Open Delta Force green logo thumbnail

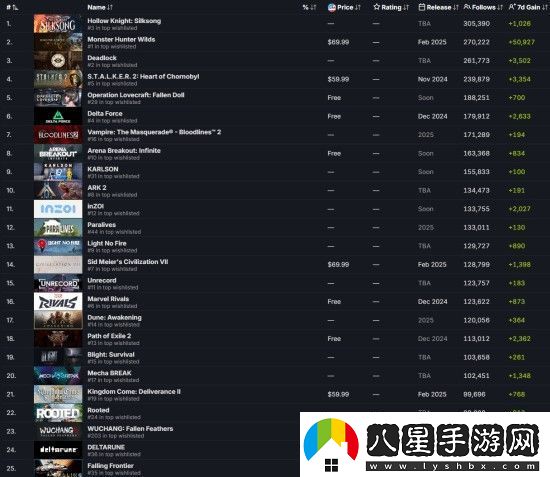tap(58, 116)
